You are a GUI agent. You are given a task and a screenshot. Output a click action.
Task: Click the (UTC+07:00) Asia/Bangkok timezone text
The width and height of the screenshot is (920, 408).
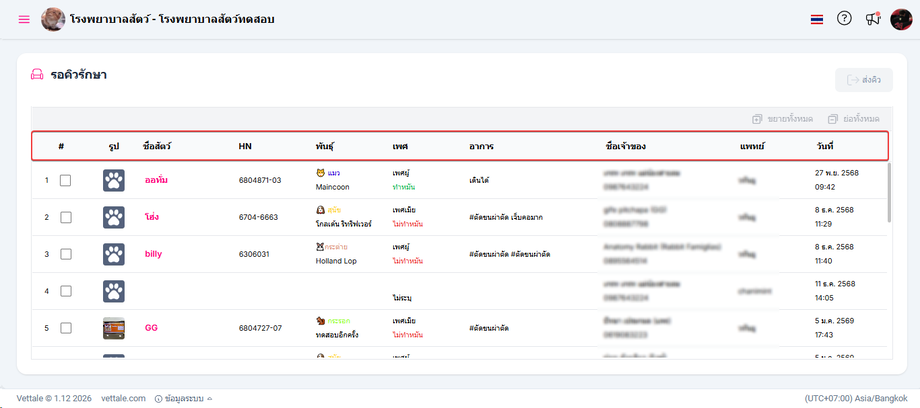[x=857, y=398]
